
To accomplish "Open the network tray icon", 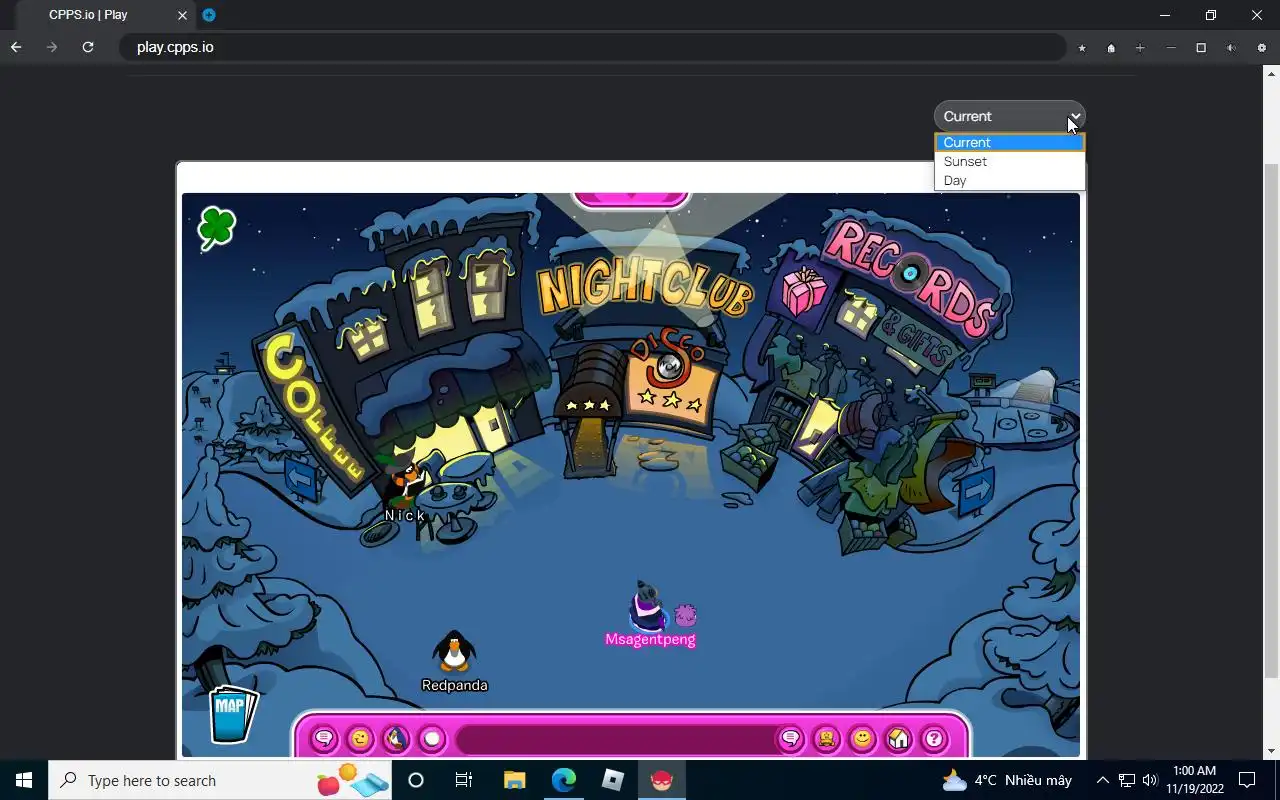I will click(x=1126, y=780).
